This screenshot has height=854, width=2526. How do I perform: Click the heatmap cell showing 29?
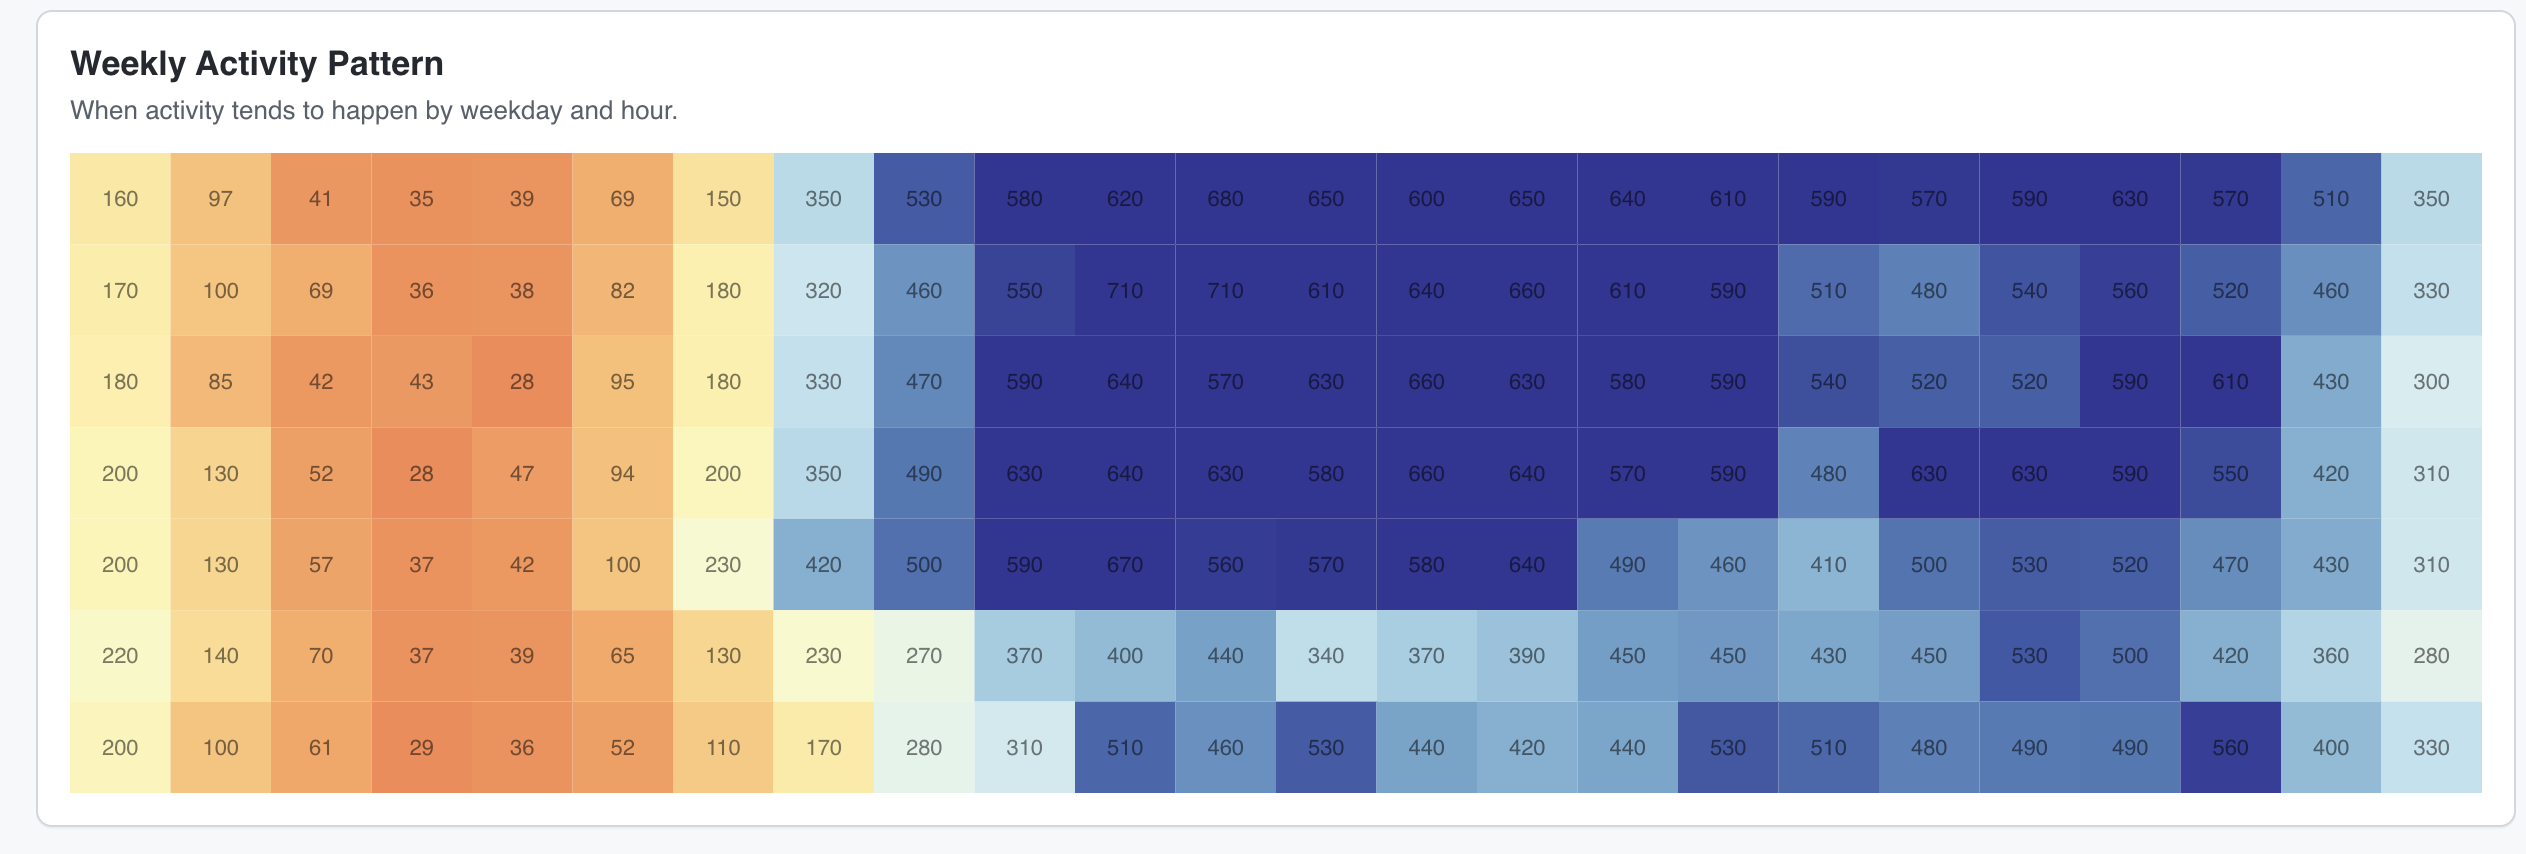point(421,747)
